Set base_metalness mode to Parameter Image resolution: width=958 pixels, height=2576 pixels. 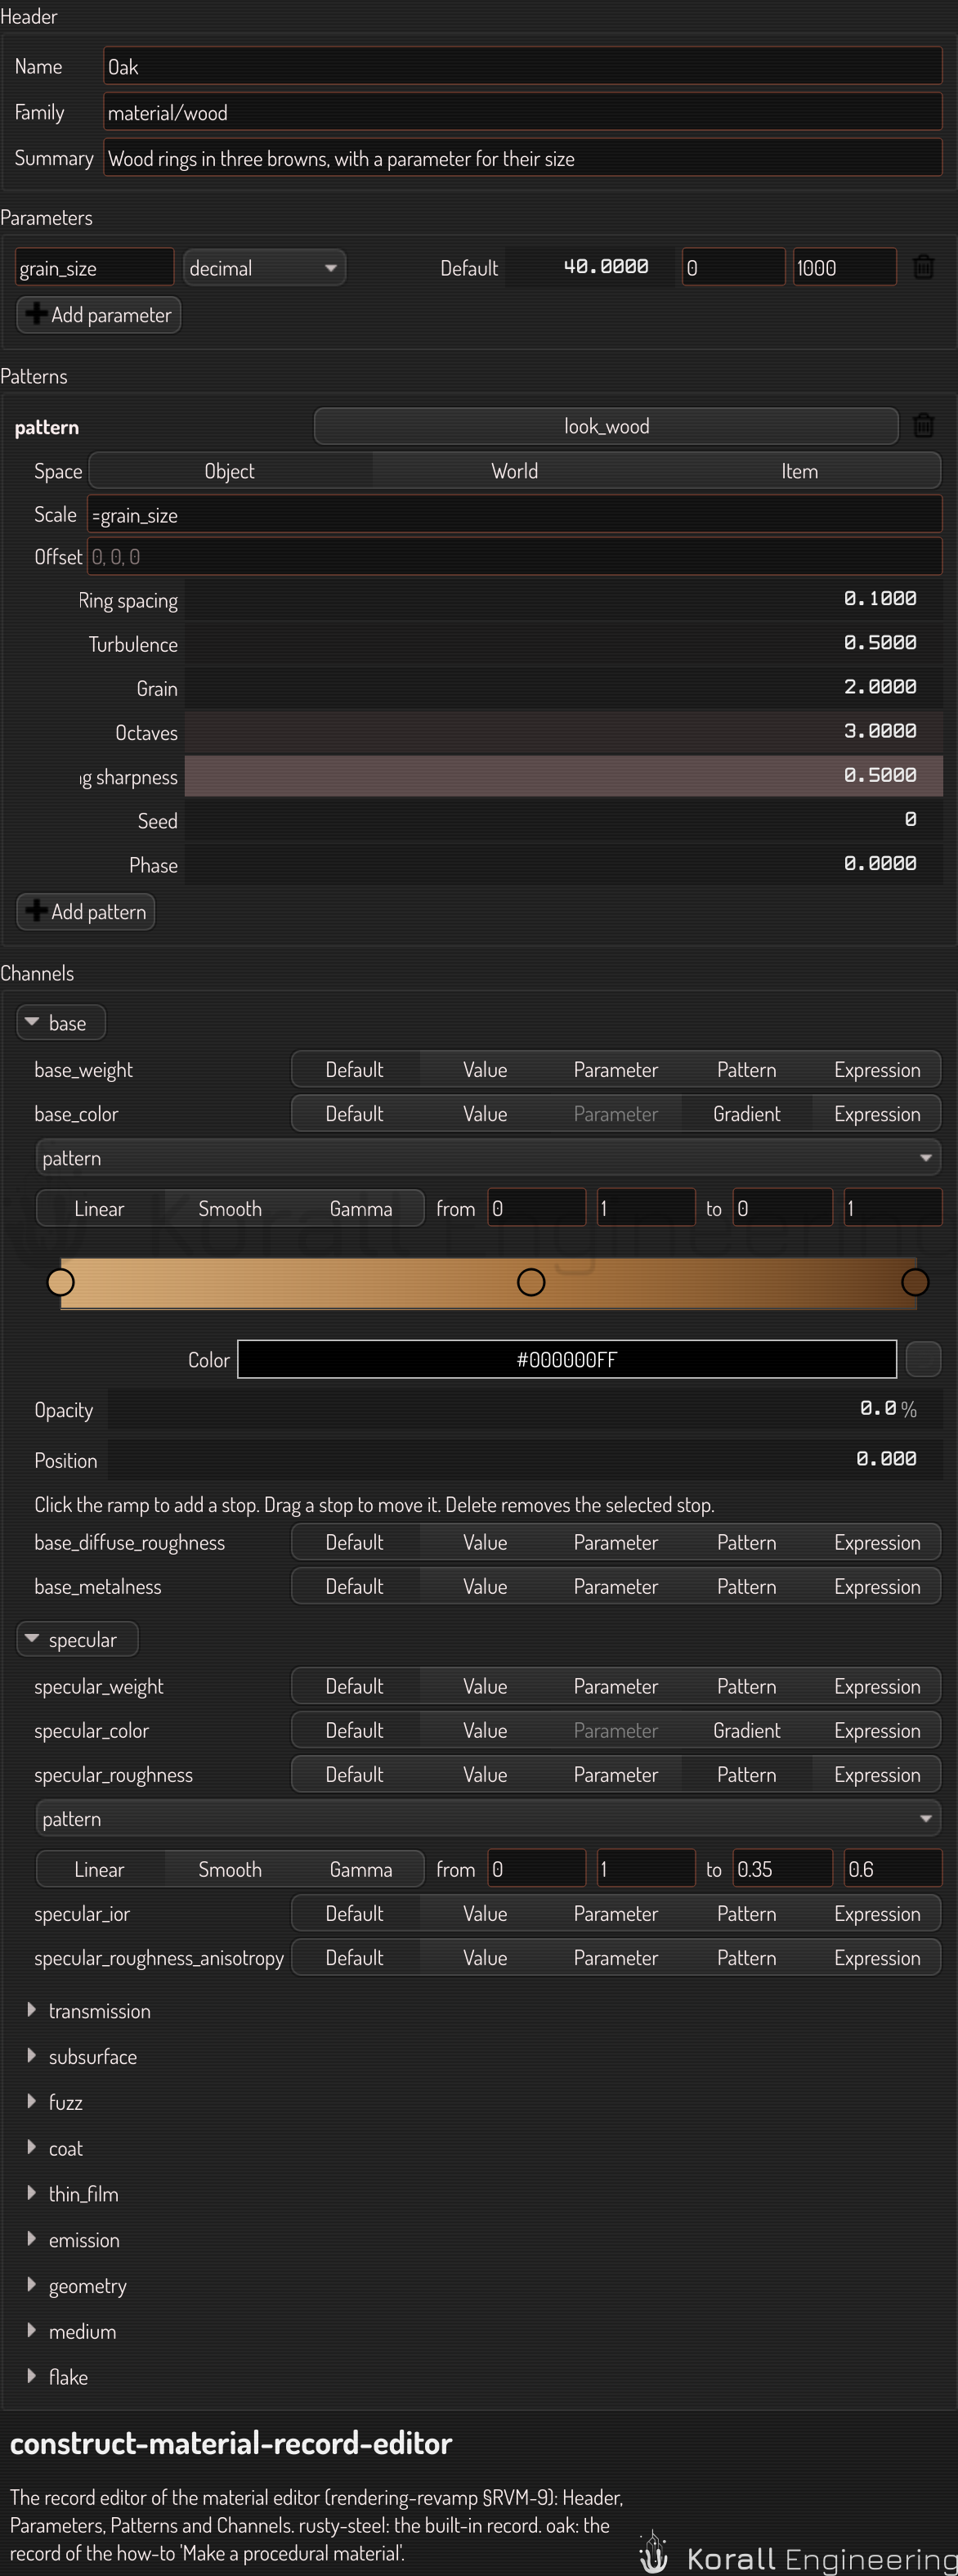tap(616, 1587)
